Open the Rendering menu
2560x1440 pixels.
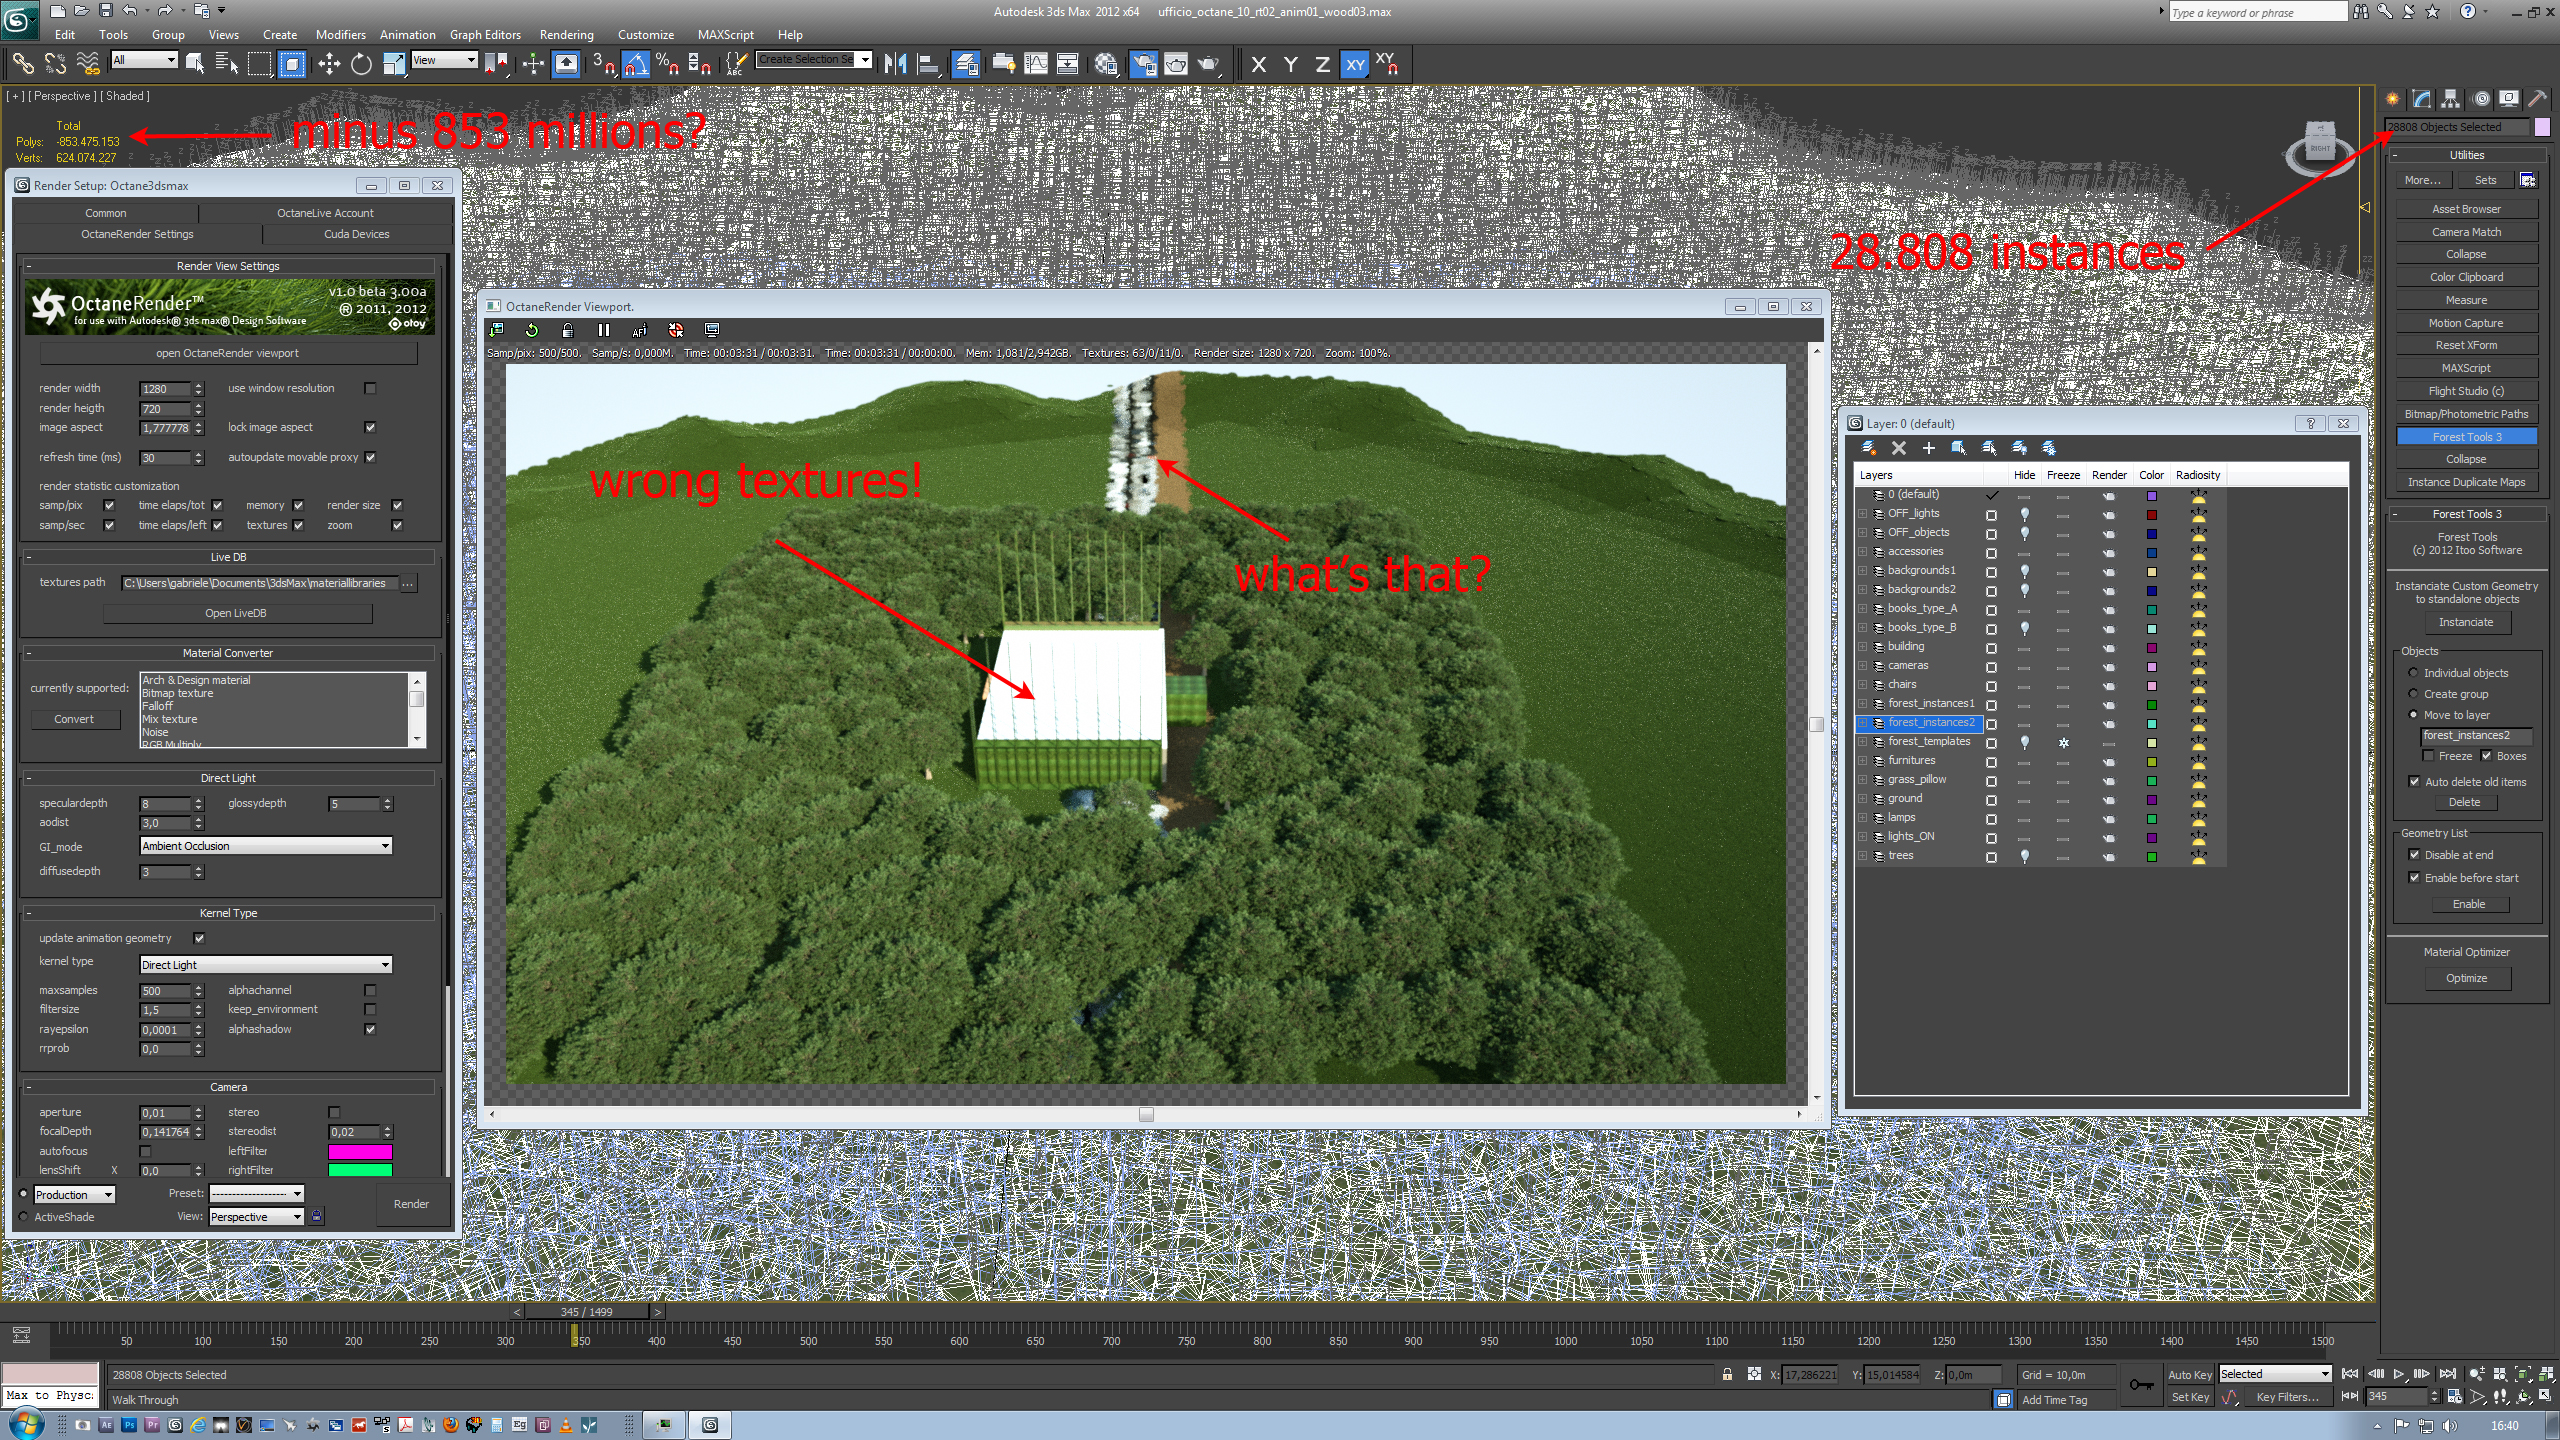(566, 34)
